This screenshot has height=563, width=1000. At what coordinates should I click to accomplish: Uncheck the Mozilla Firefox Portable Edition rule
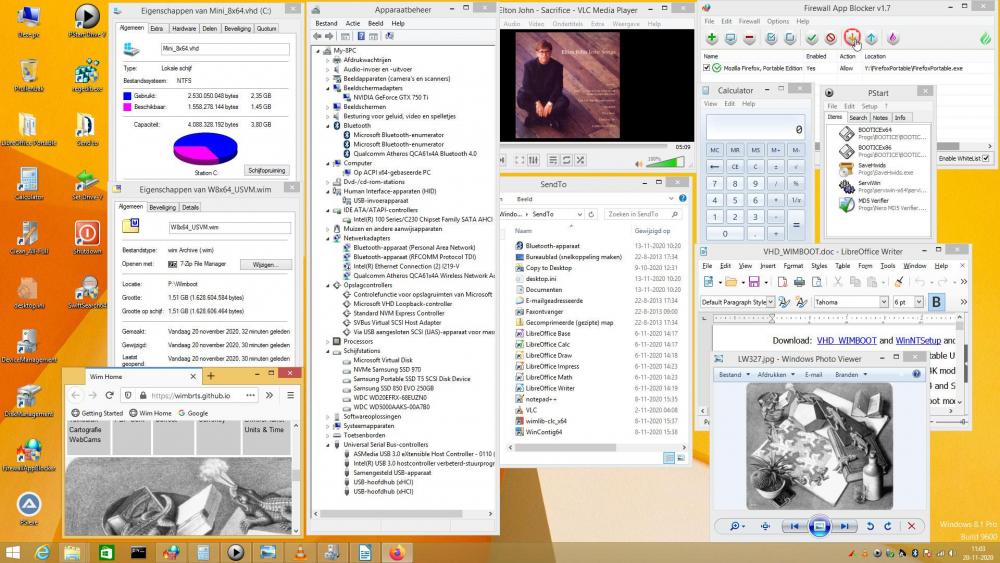(x=708, y=69)
